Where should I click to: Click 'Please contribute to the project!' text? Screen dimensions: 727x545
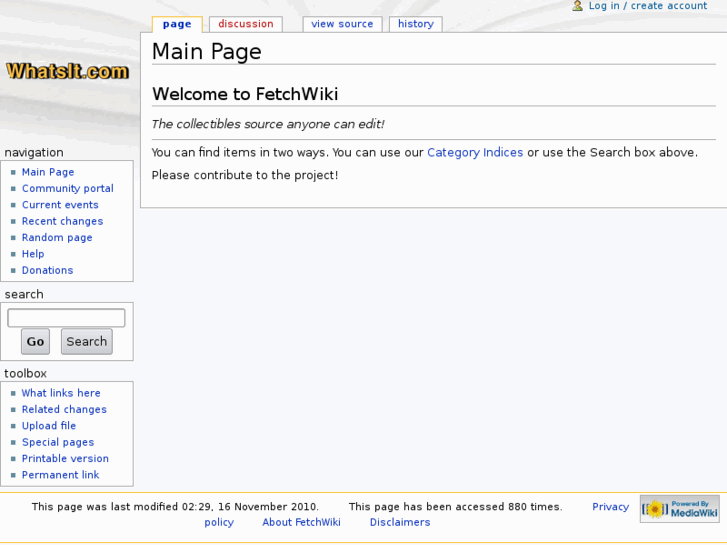[x=245, y=175]
